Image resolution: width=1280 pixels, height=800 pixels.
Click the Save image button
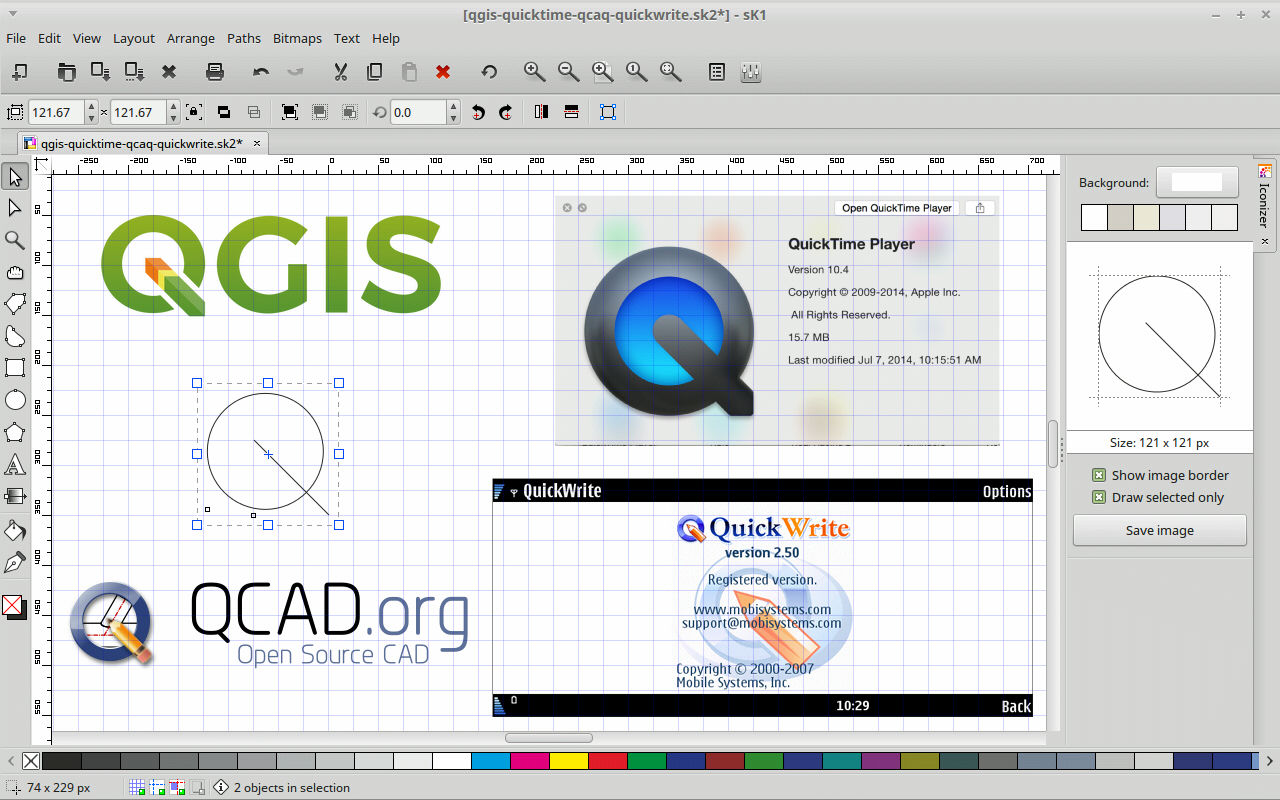click(1159, 530)
